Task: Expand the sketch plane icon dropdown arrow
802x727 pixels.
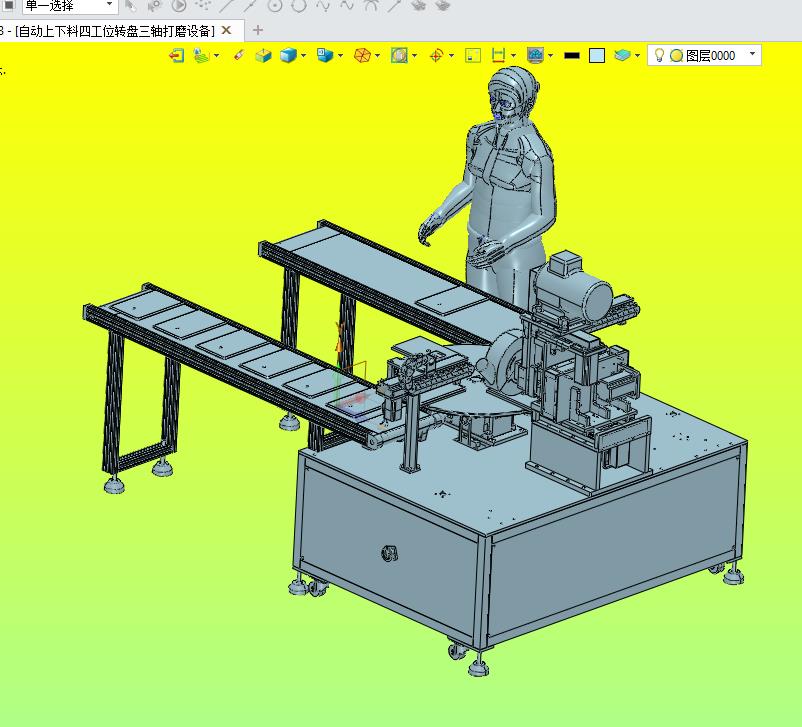Action: 217,55
